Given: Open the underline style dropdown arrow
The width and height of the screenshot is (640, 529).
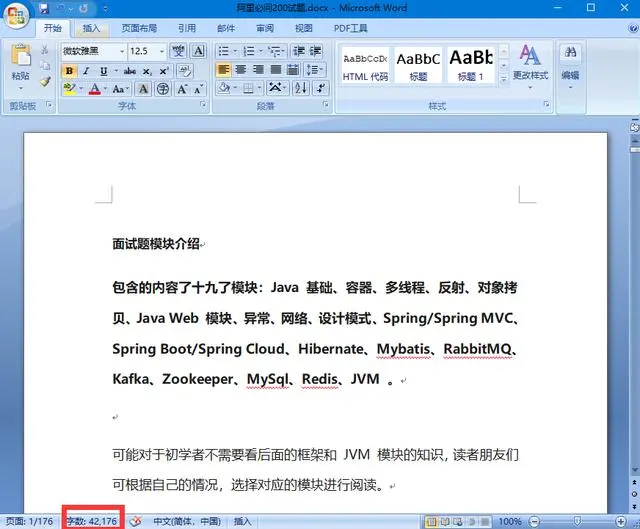Looking at the screenshot, I should (x=116, y=71).
